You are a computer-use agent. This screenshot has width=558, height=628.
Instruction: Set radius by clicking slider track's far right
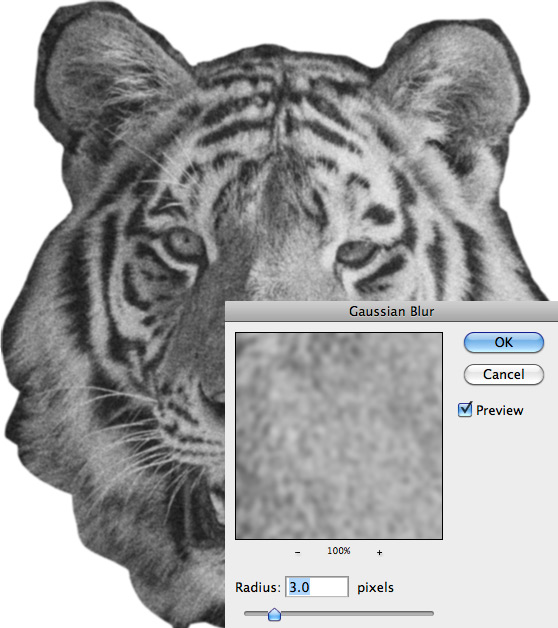pyautogui.click(x=429, y=613)
